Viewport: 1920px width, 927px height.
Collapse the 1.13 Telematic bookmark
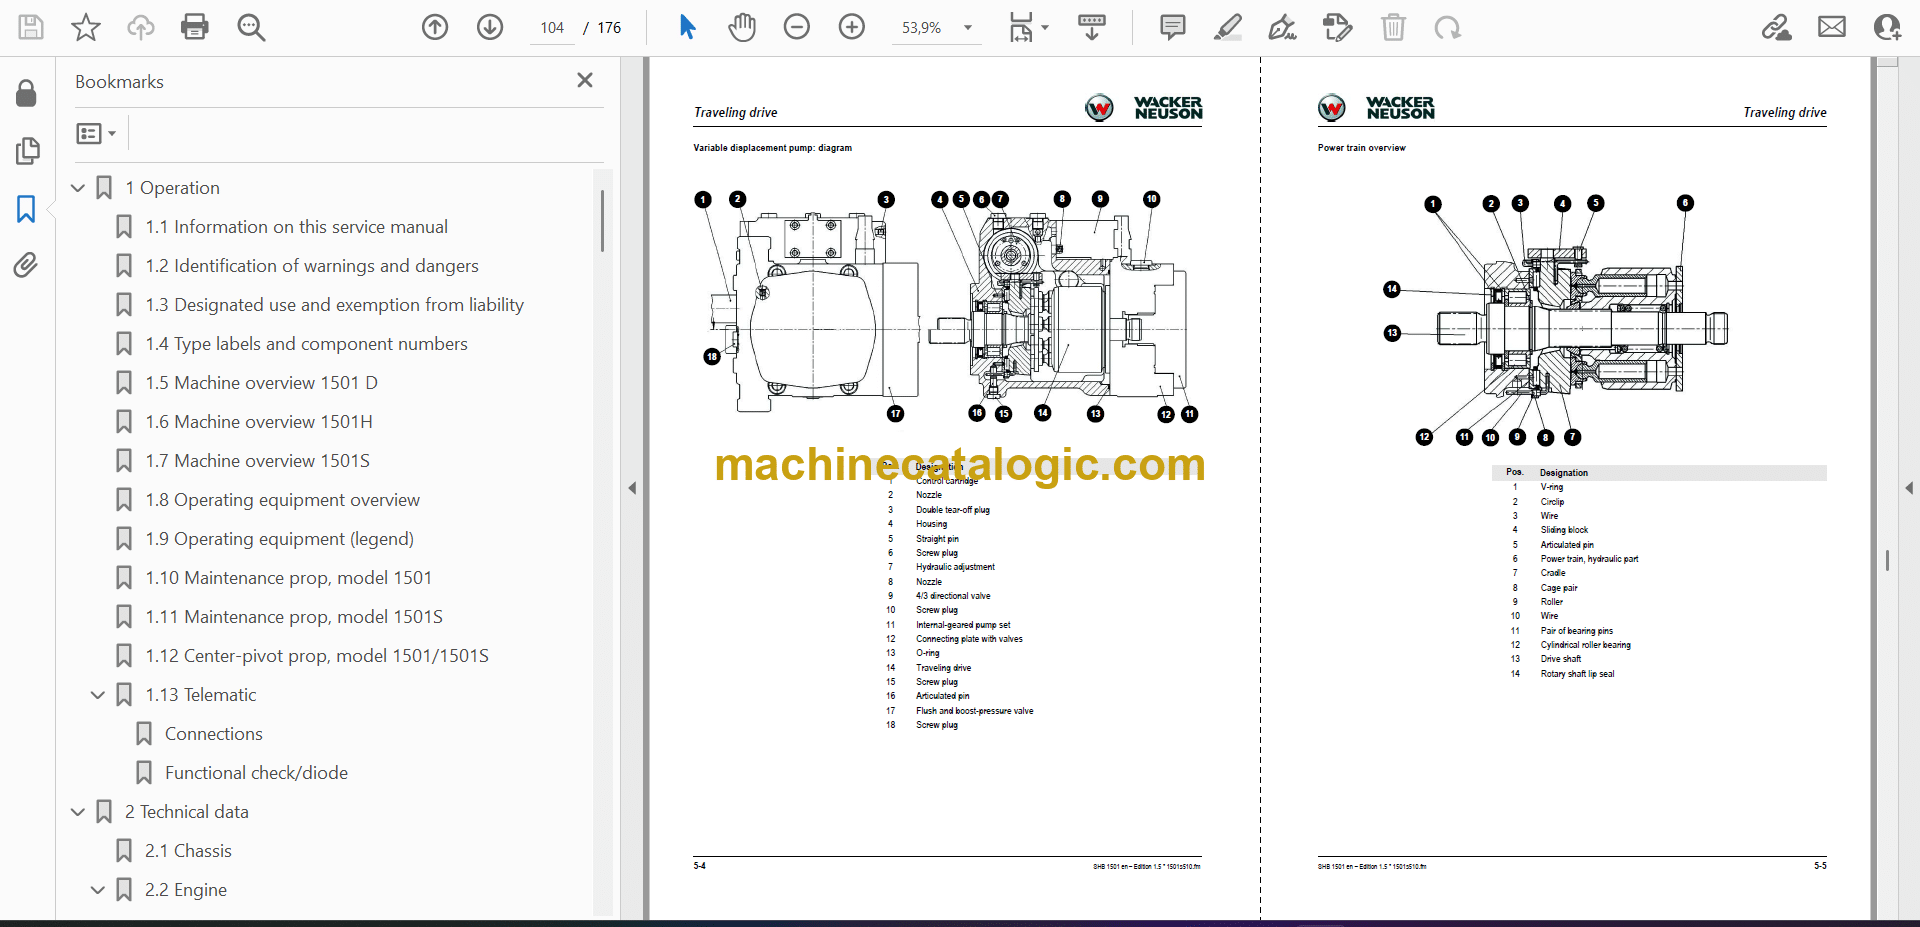coord(98,695)
